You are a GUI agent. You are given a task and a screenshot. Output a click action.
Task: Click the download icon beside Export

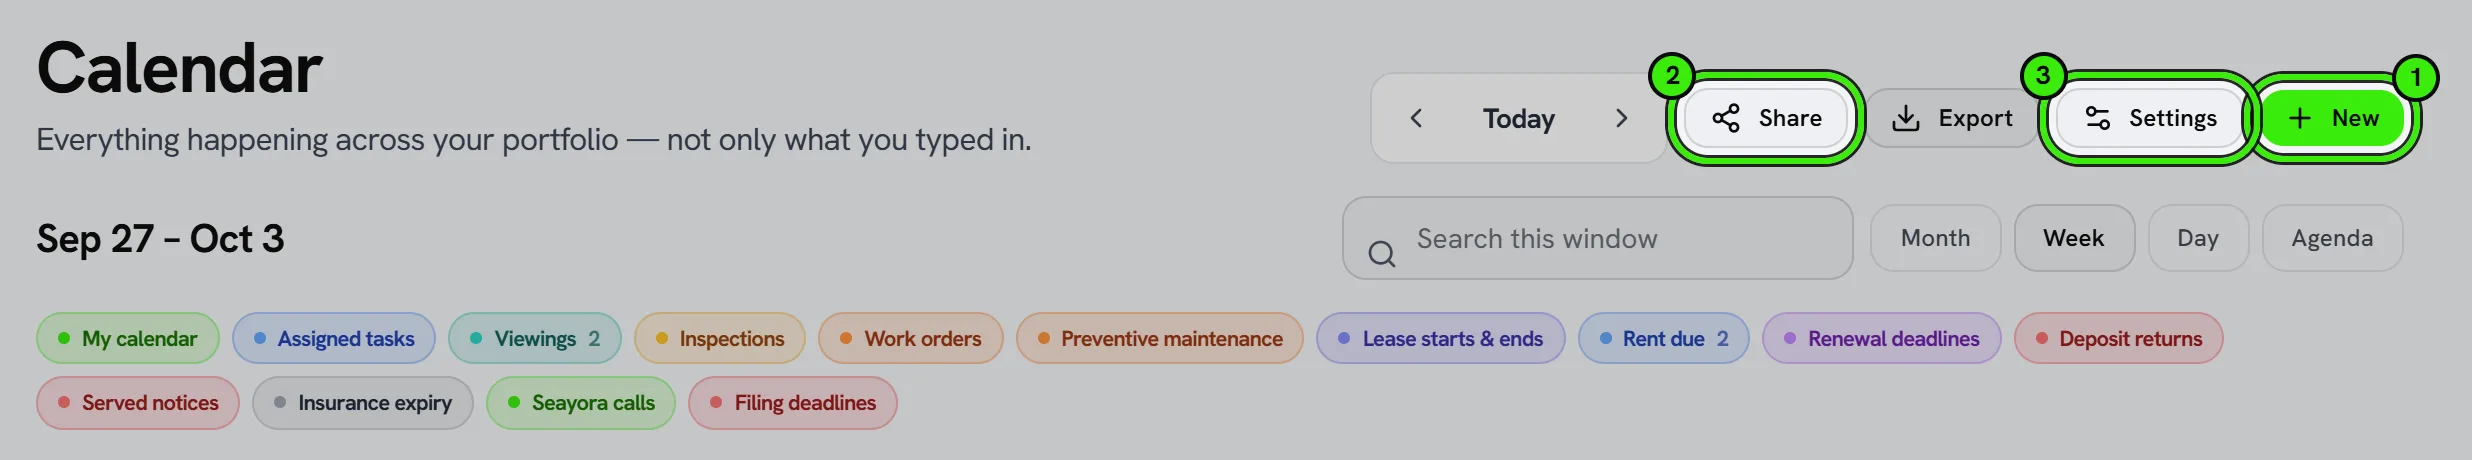coord(1906,118)
